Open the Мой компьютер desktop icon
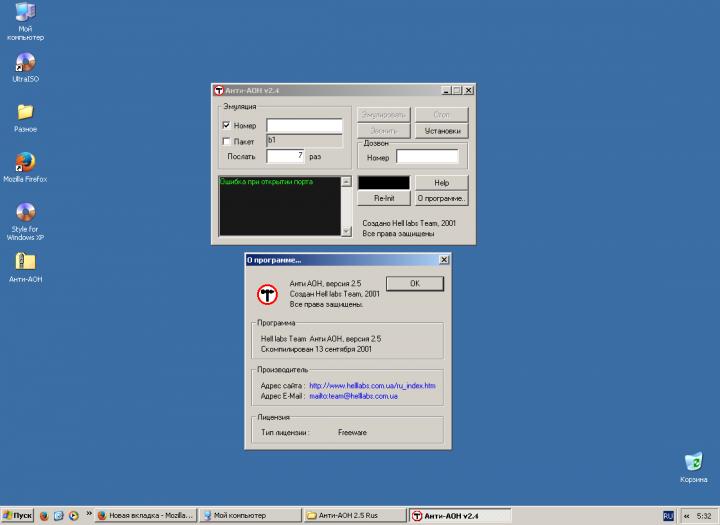This screenshot has height=525, width=720. click(26, 14)
